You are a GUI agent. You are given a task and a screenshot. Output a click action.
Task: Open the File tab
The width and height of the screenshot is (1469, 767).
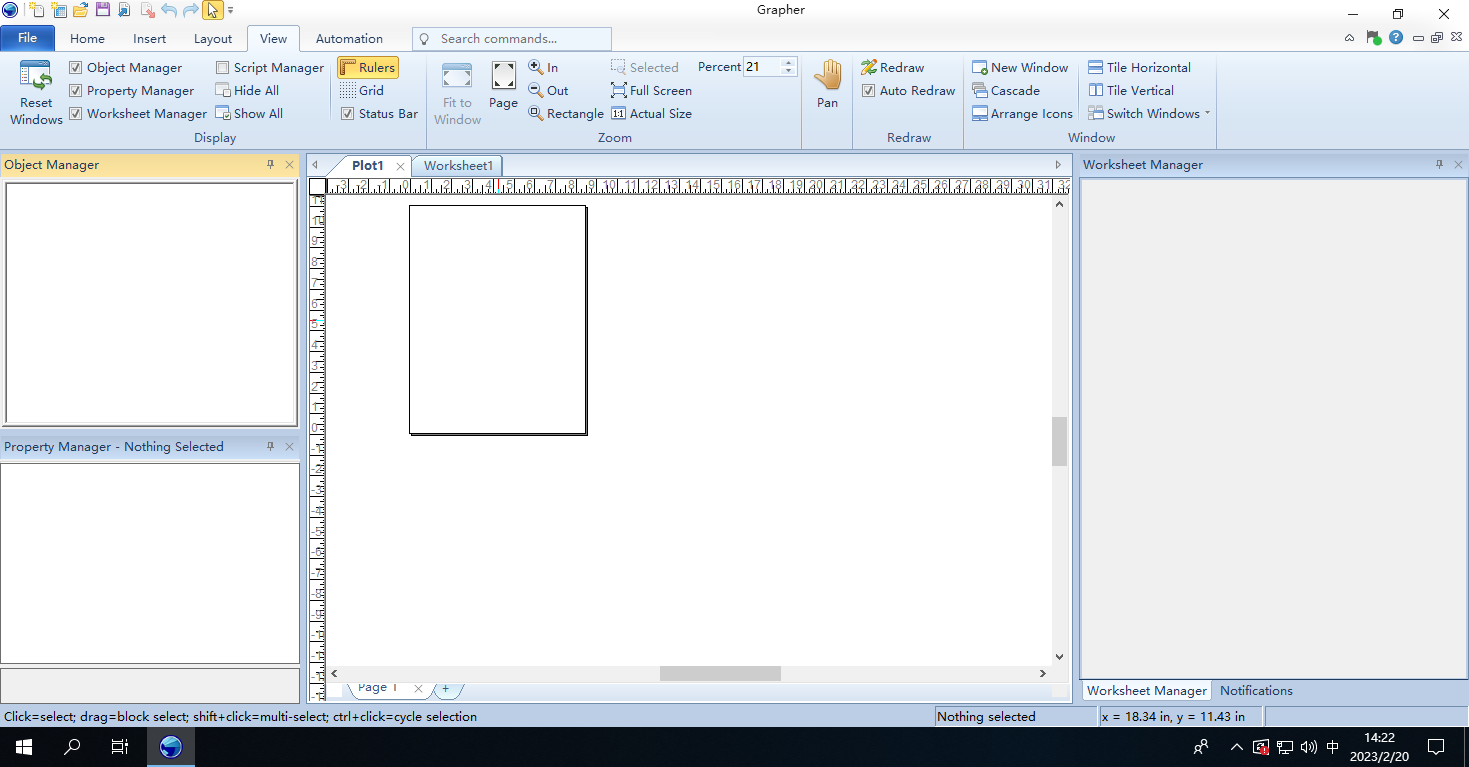(27, 38)
